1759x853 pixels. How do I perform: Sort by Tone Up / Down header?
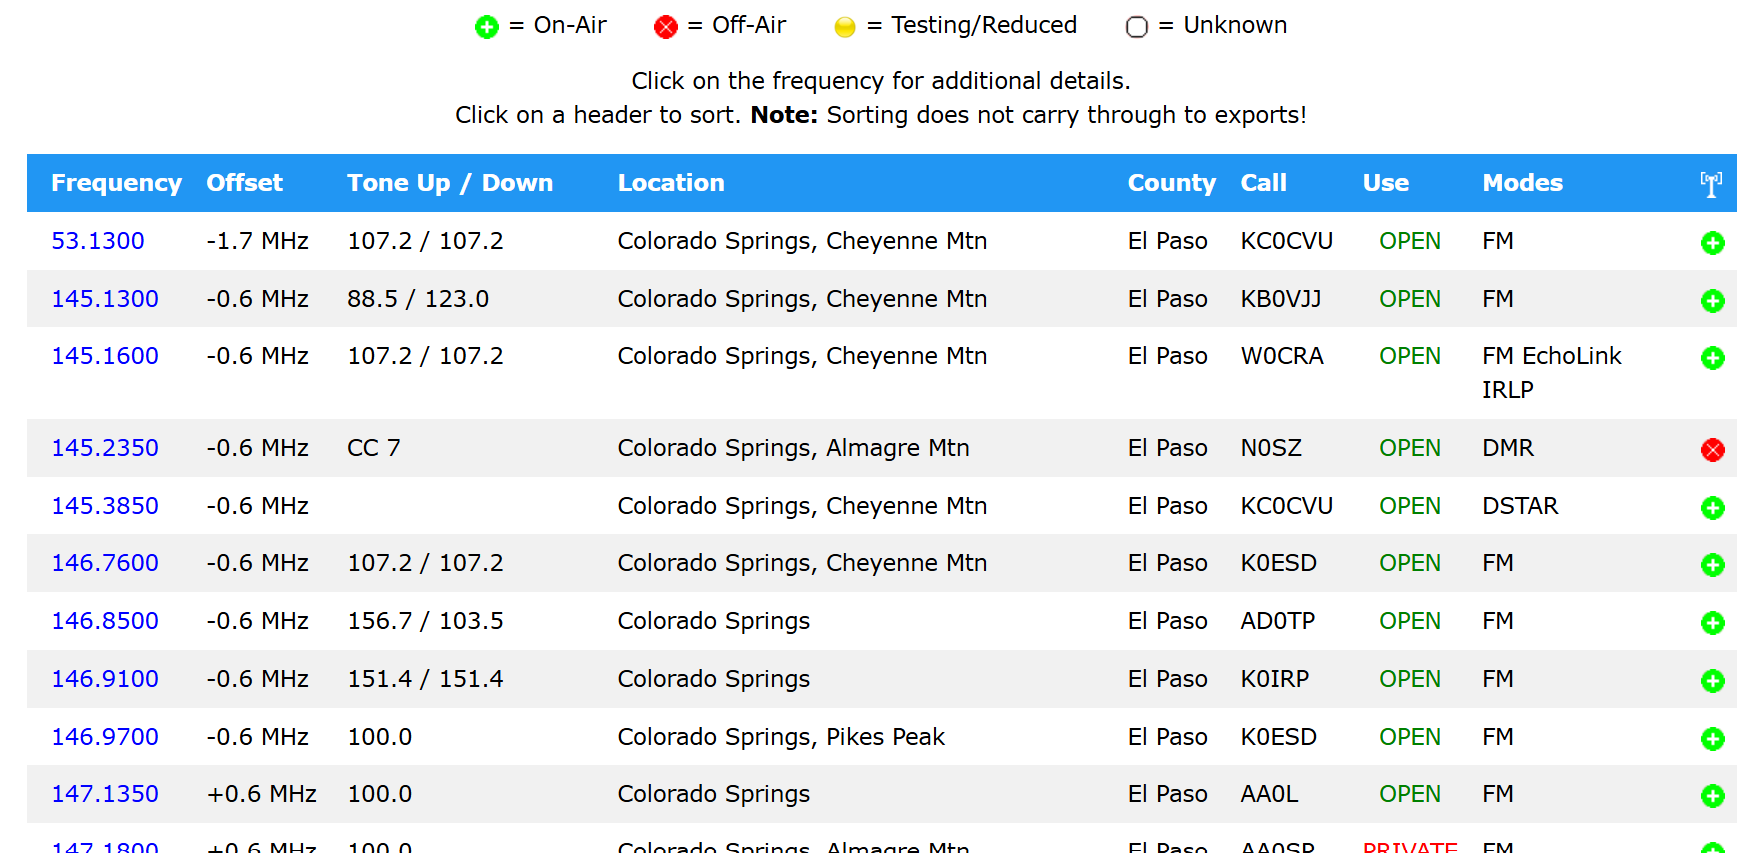pos(449,183)
